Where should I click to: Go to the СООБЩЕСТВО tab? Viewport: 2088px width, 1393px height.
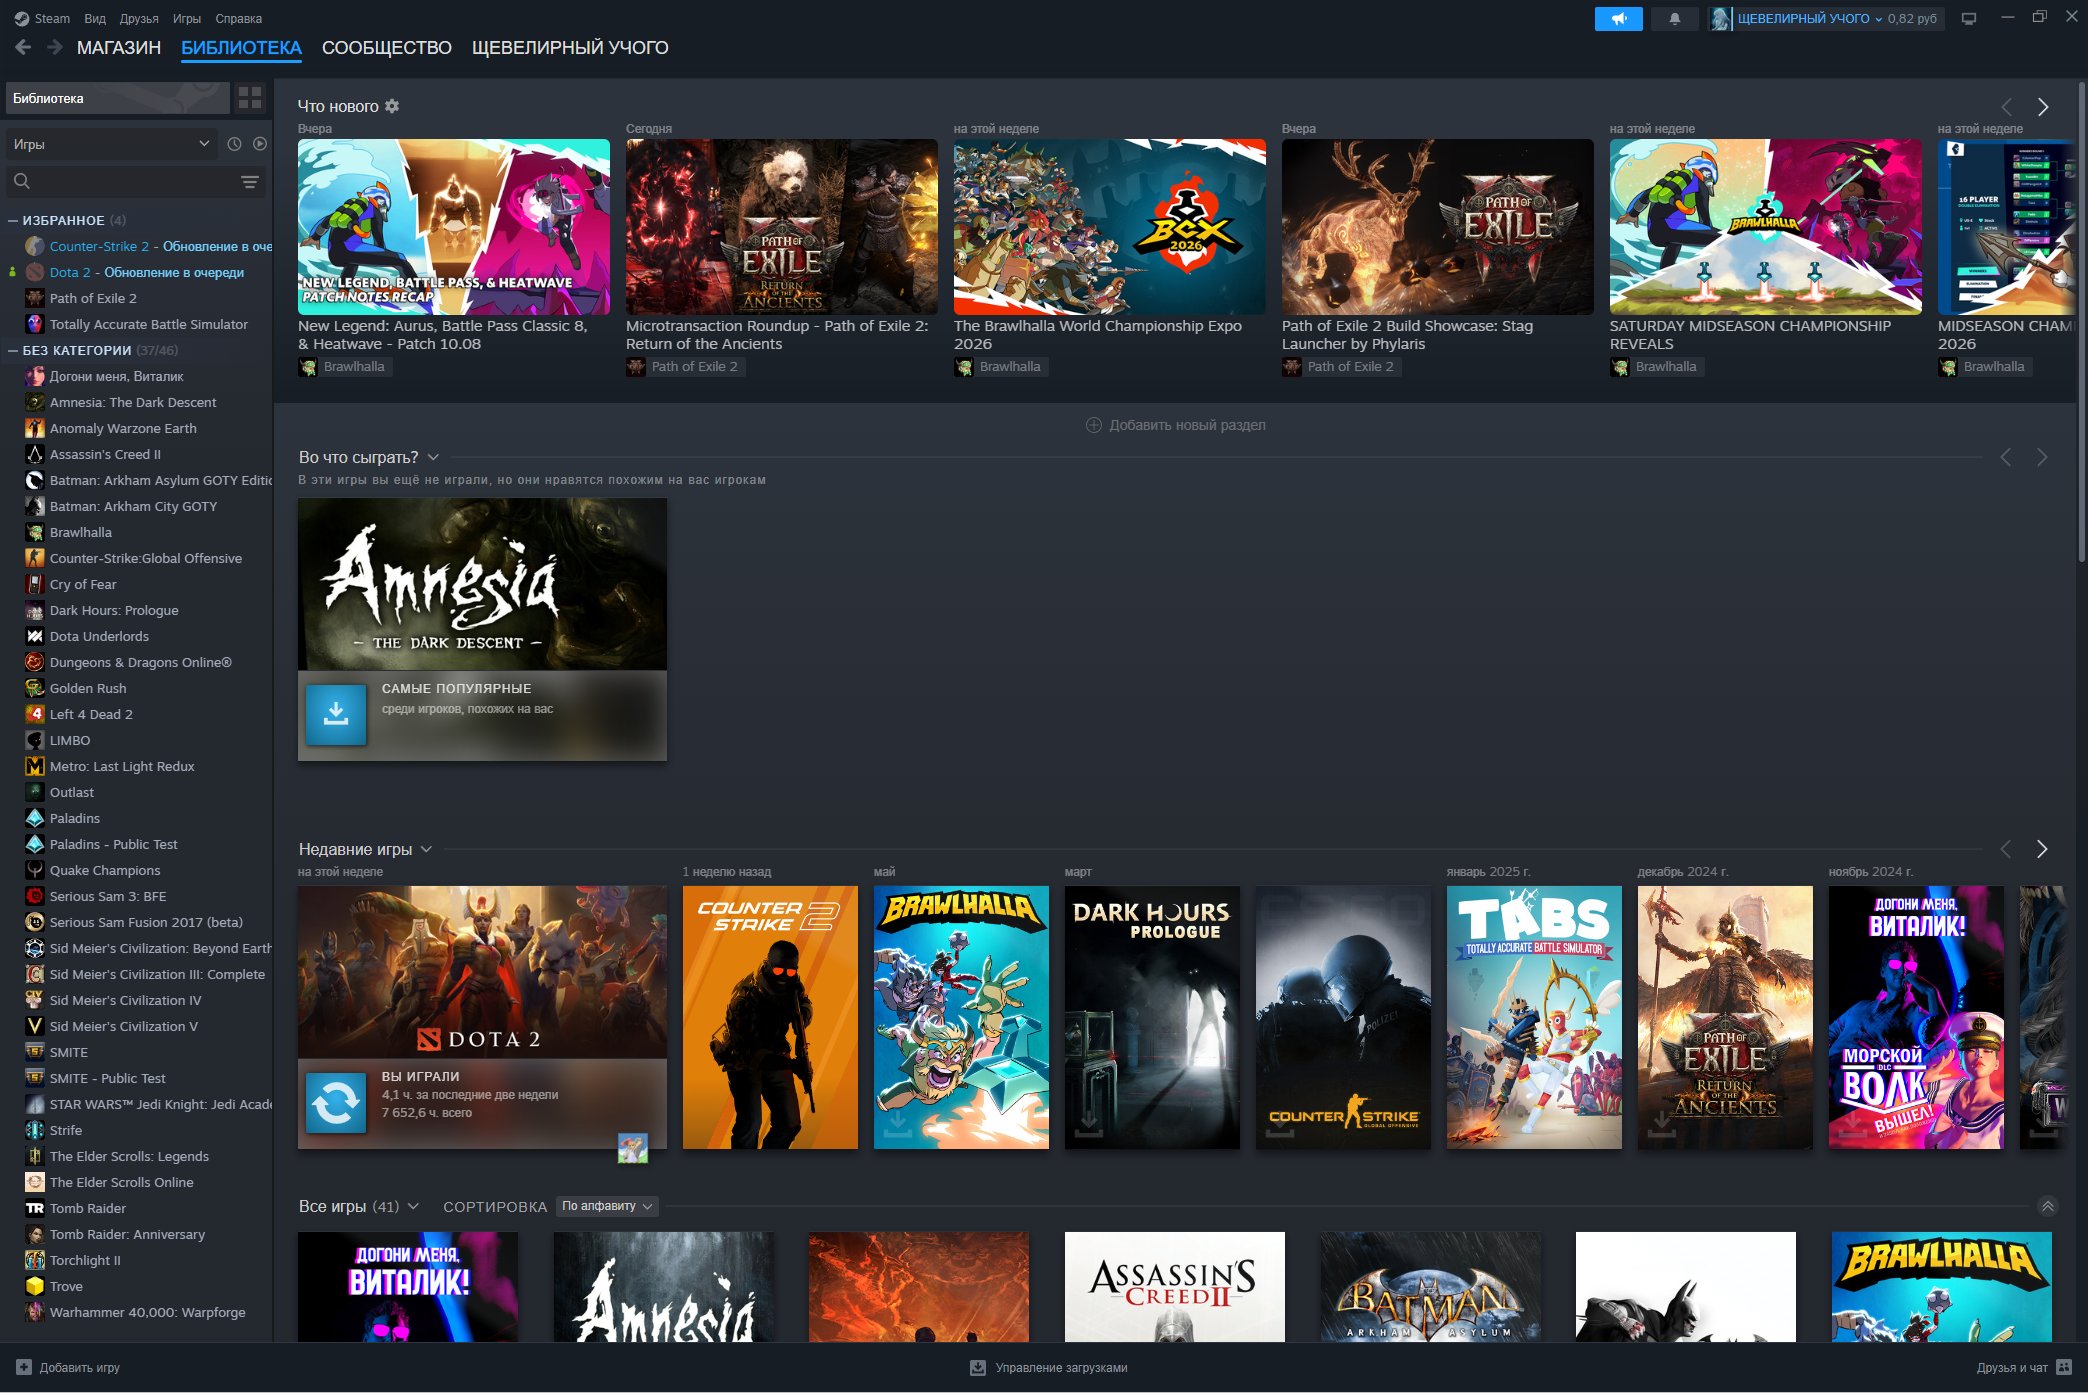pyautogui.click(x=387, y=47)
